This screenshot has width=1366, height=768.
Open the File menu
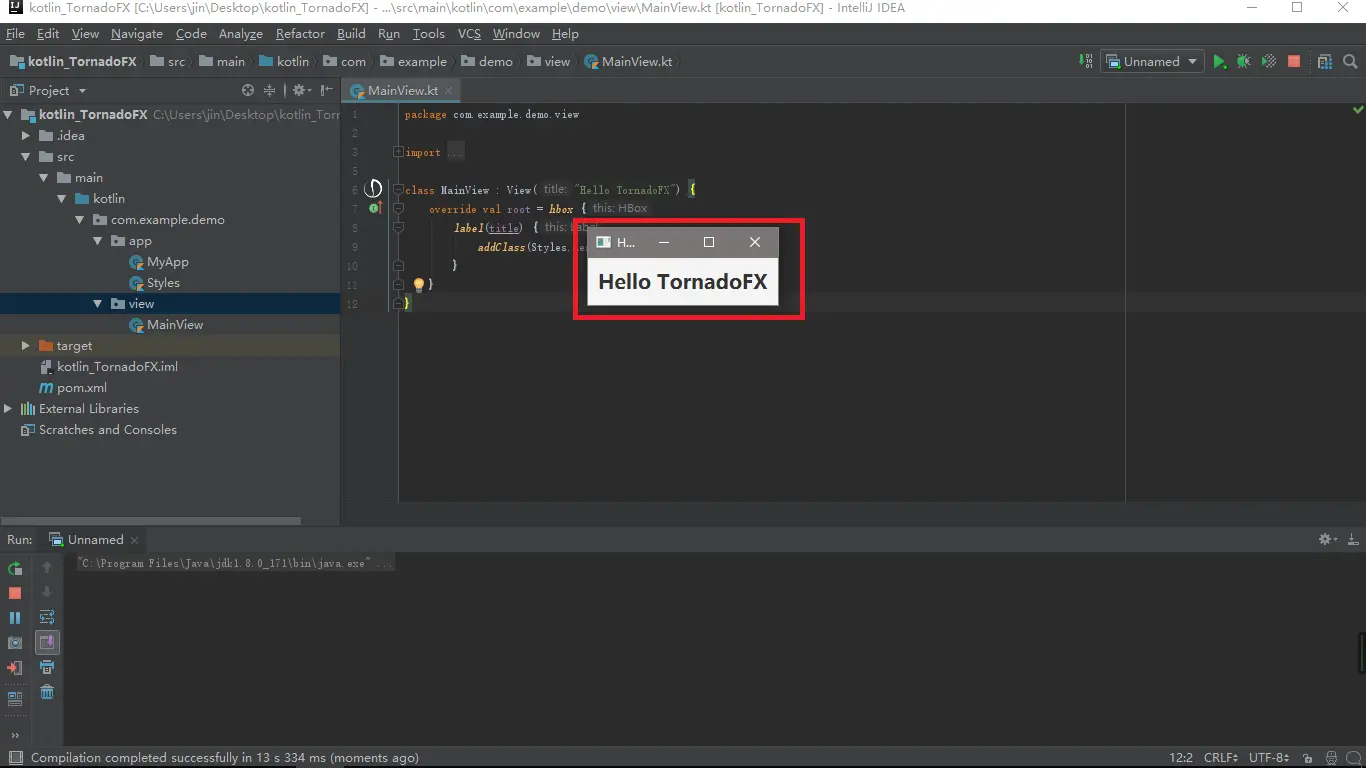click(15, 33)
